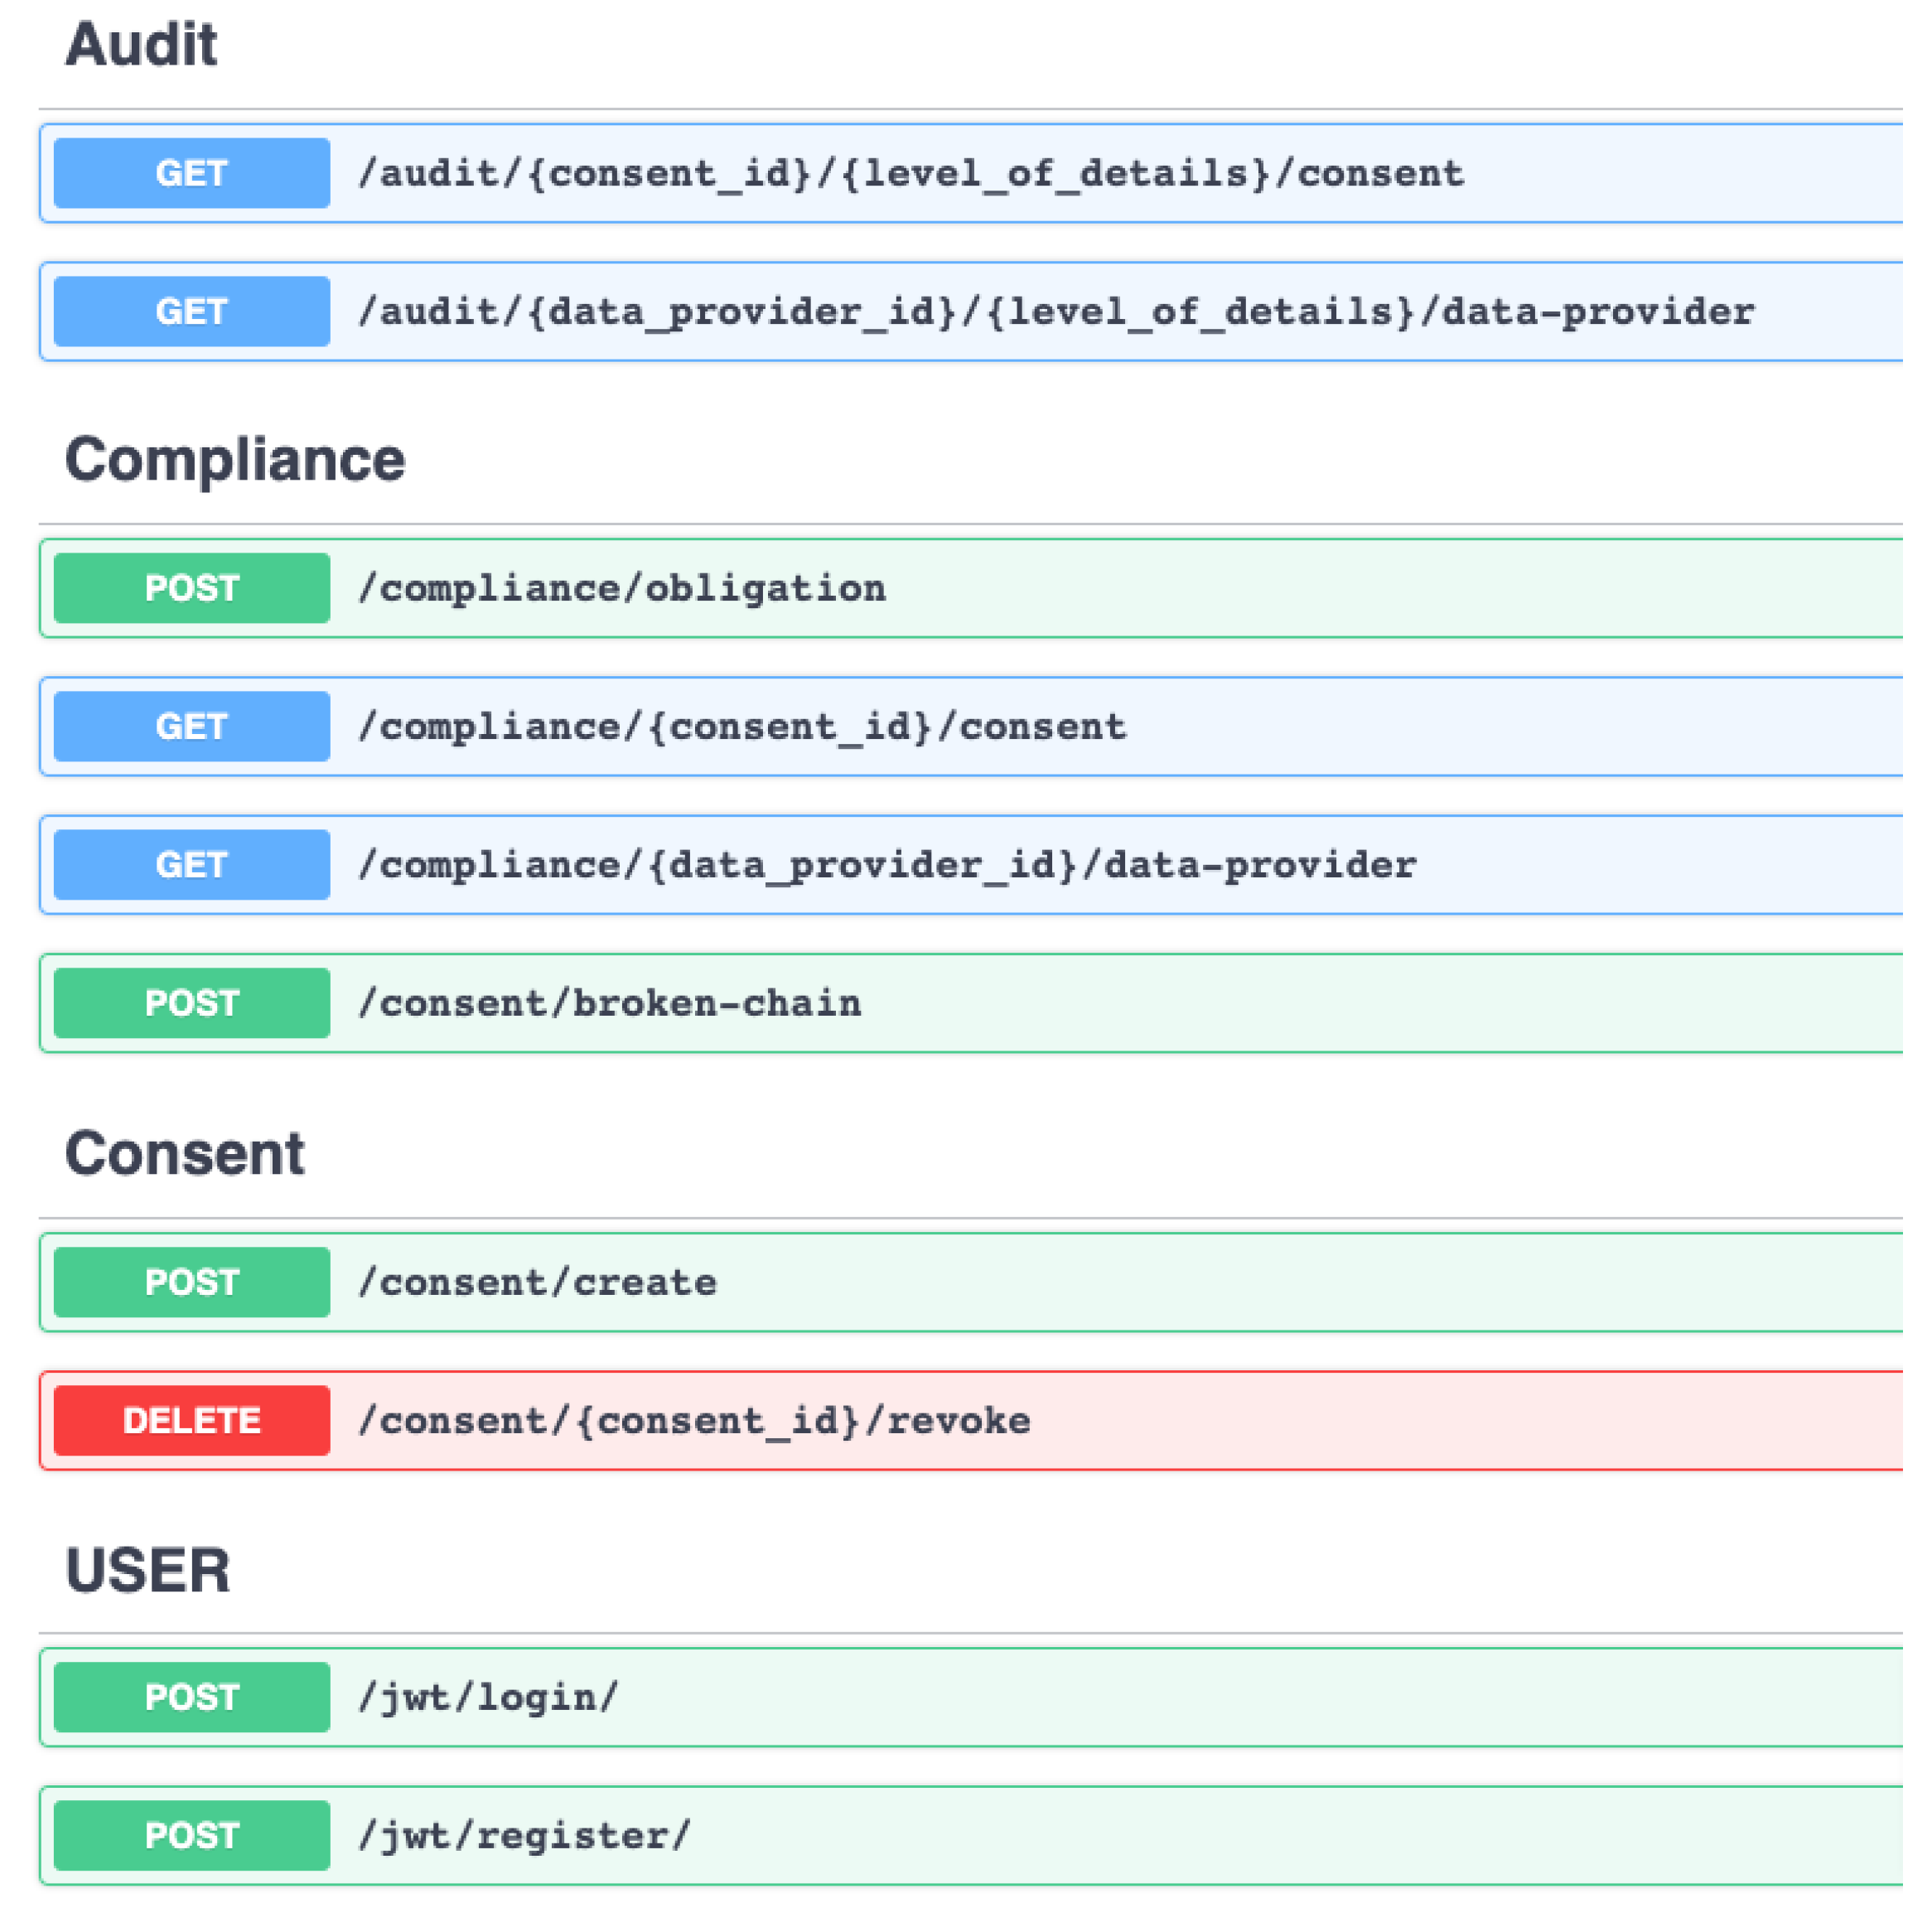Expand /audit/{consent_id}/{level_of_details}/consent path
1932x1927 pixels.
click(x=911, y=174)
